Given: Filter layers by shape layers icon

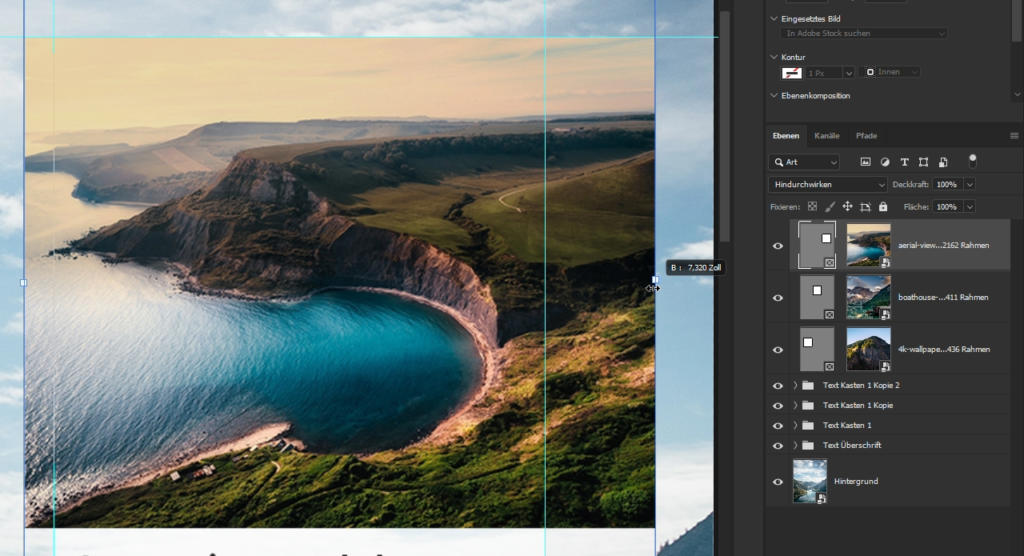Looking at the screenshot, I should pos(923,162).
